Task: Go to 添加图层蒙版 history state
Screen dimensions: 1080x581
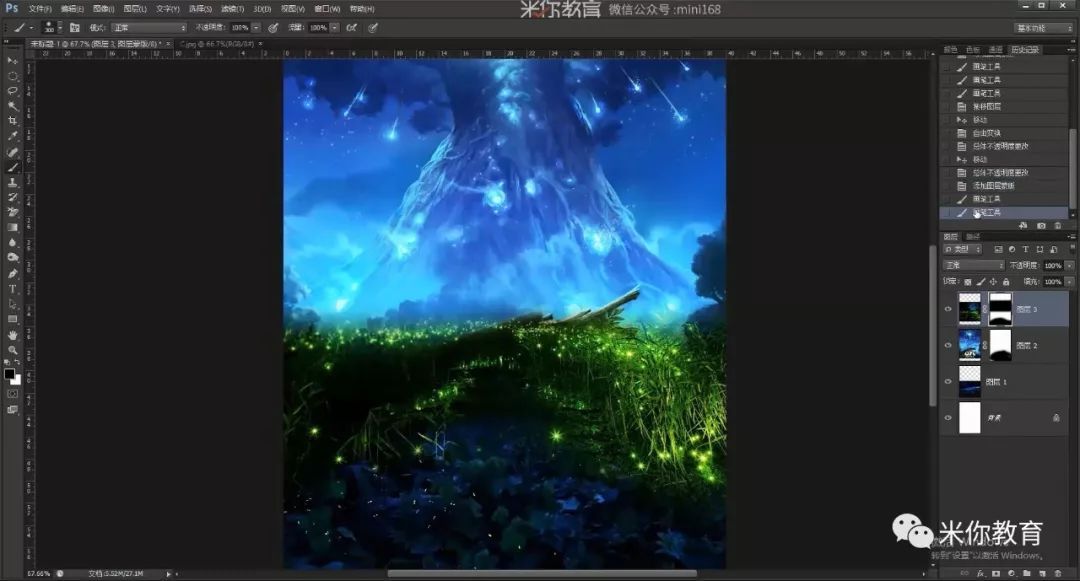Action: tap(993, 186)
